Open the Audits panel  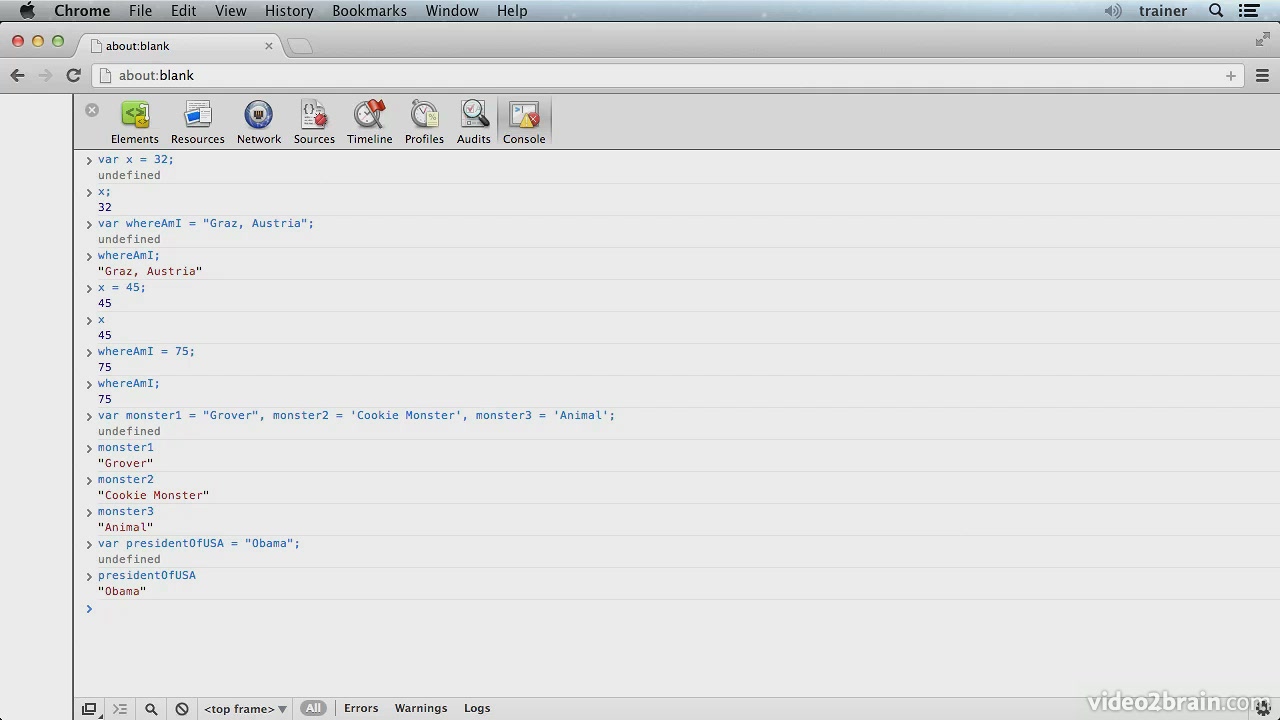coord(473,123)
